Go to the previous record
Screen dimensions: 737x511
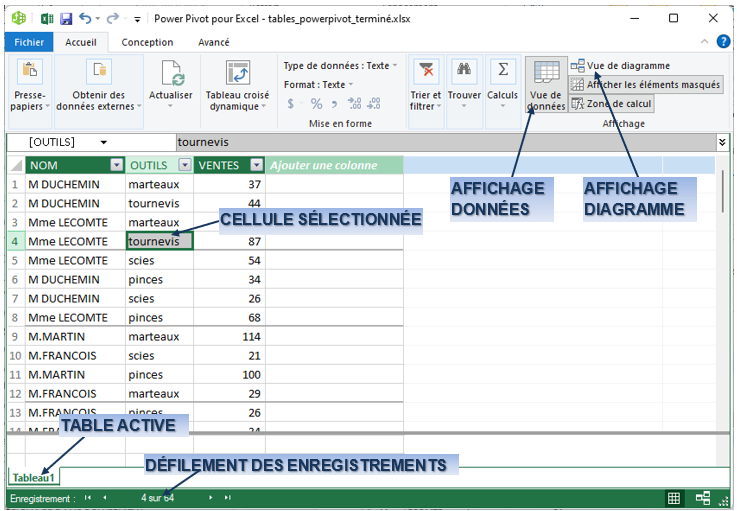point(105,497)
